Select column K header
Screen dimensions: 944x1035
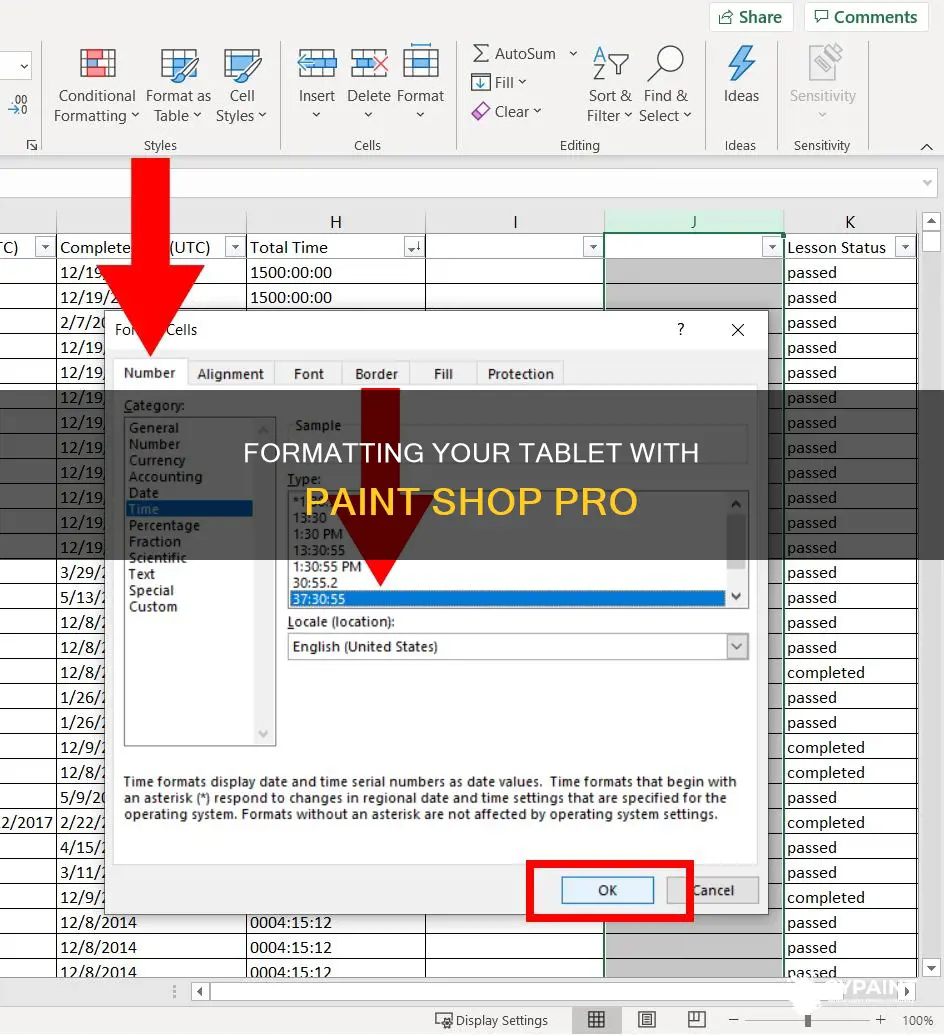850,222
